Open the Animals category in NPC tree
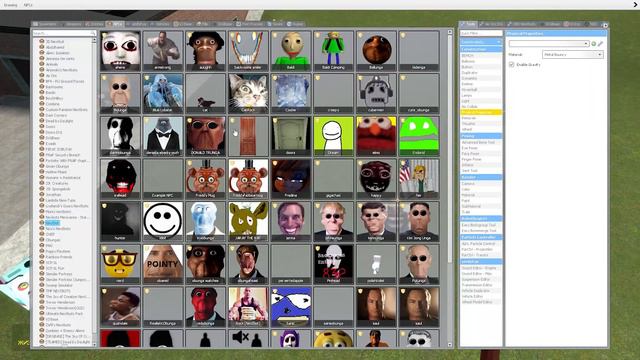640x360 pixels. [52, 64]
